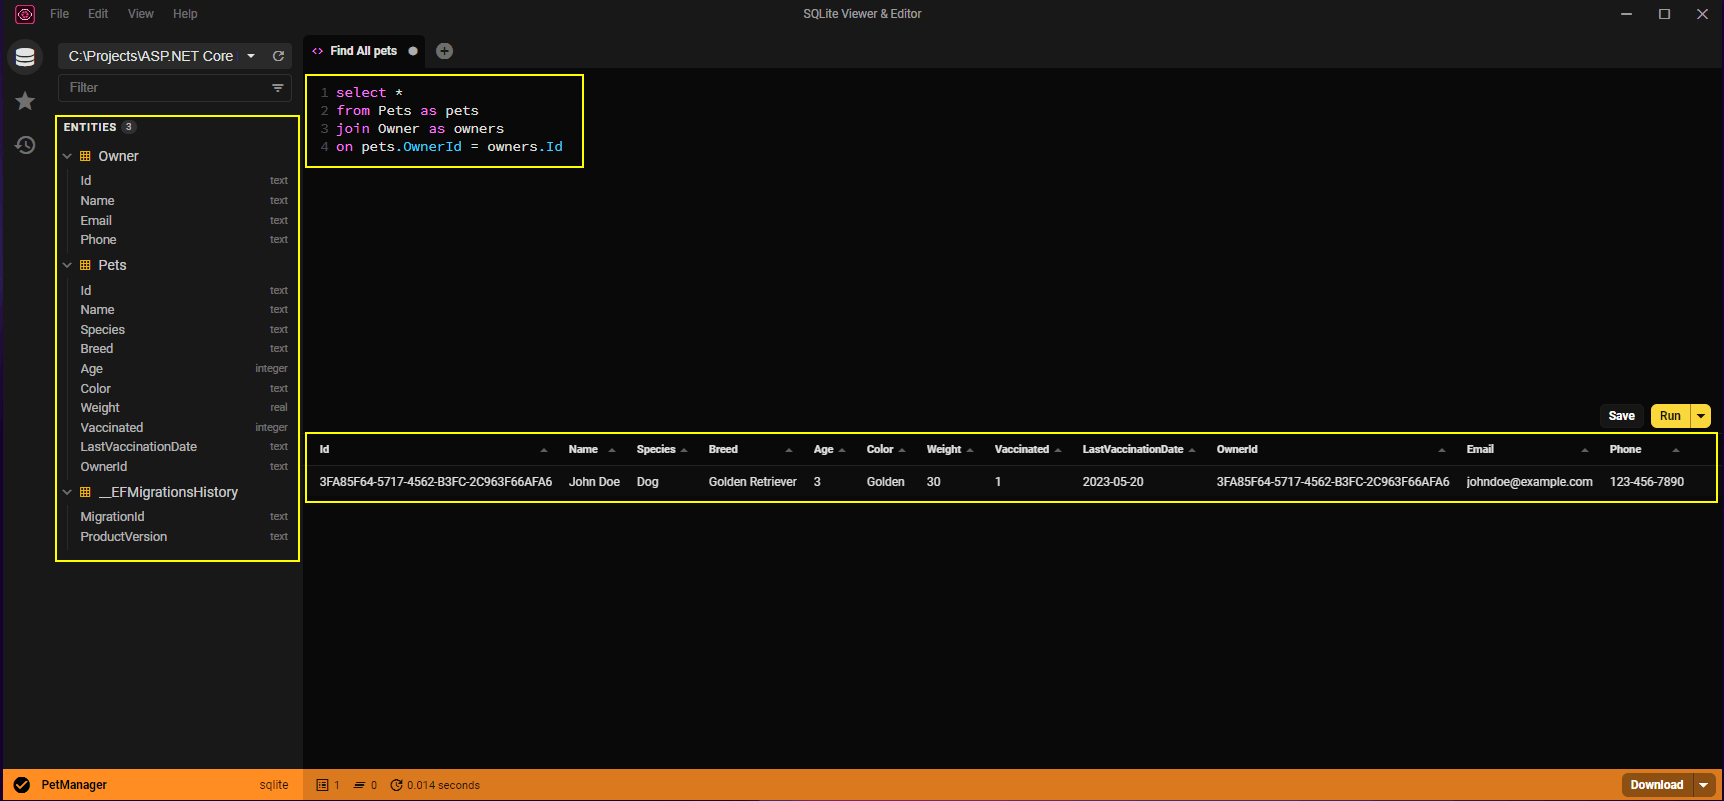Click the __EFMigrationsHistory table grid icon
The width and height of the screenshot is (1724, 801).
pos(85,492)
